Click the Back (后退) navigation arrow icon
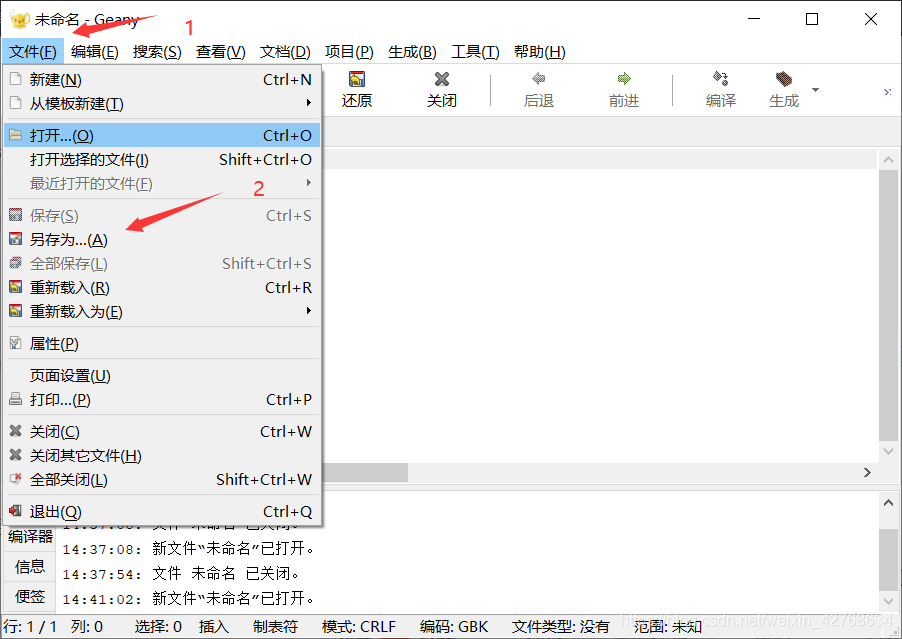Viewport: 902px width, 639px height. click(538, 79)
